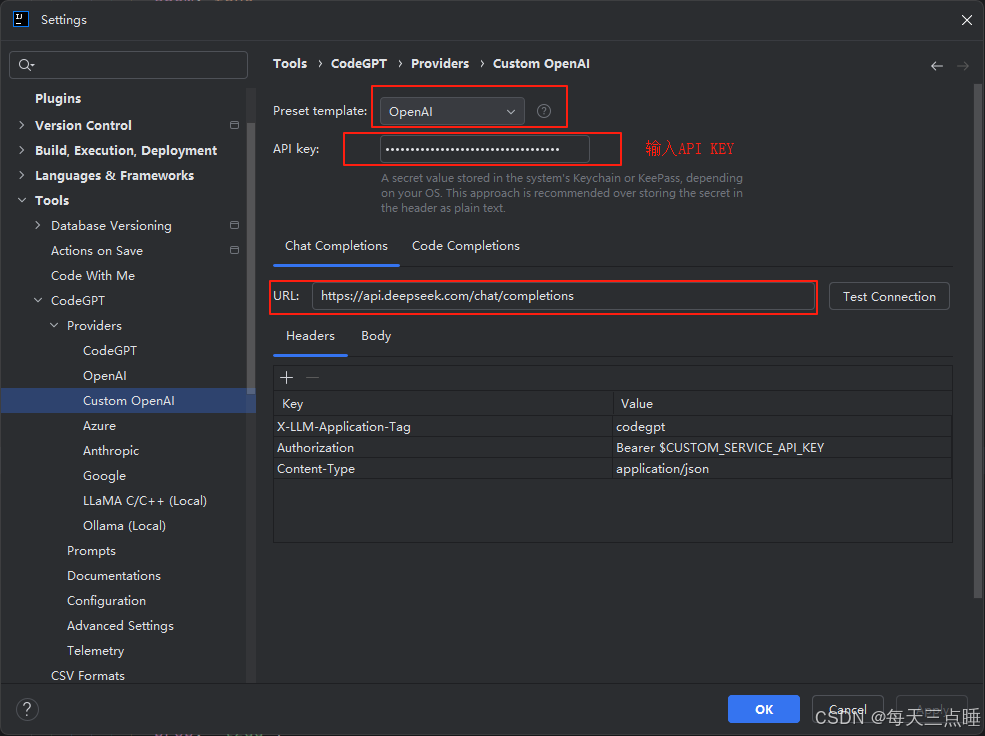Click the minus remove header icon
985x736 pixels.
312,377
